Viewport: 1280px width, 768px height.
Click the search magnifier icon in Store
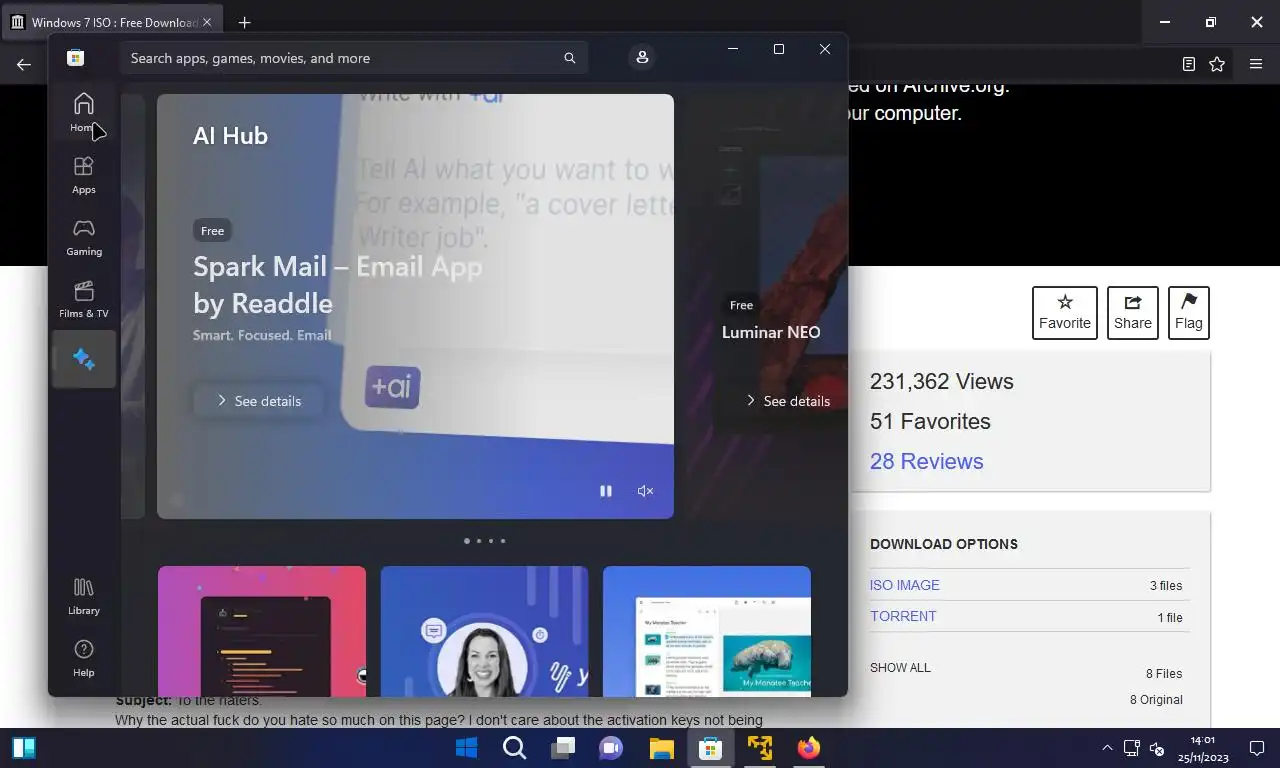569,58
